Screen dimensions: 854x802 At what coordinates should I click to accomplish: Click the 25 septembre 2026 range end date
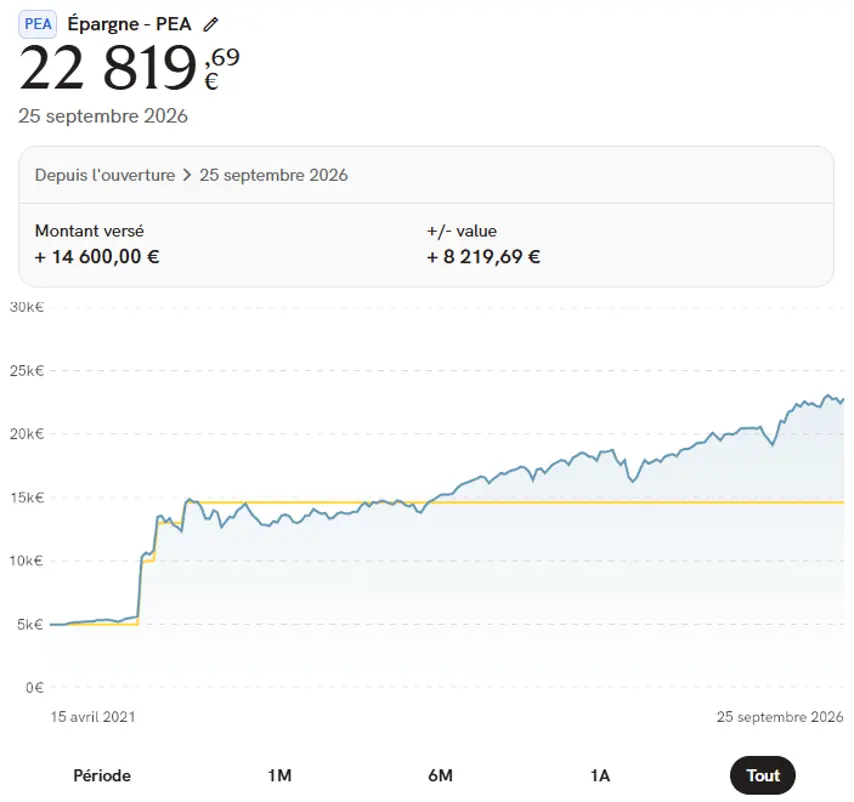point(273,175)
